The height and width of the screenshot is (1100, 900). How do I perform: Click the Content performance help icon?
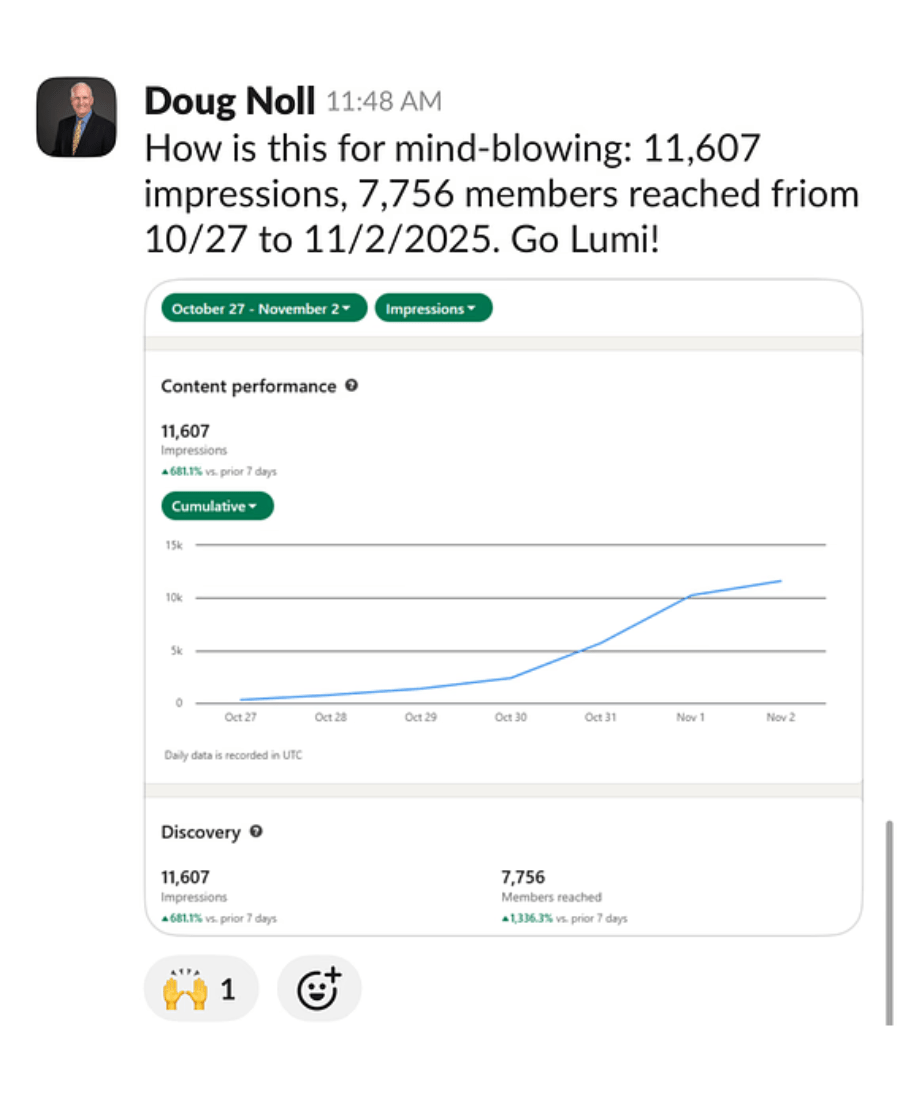click(x=351, y=386)
